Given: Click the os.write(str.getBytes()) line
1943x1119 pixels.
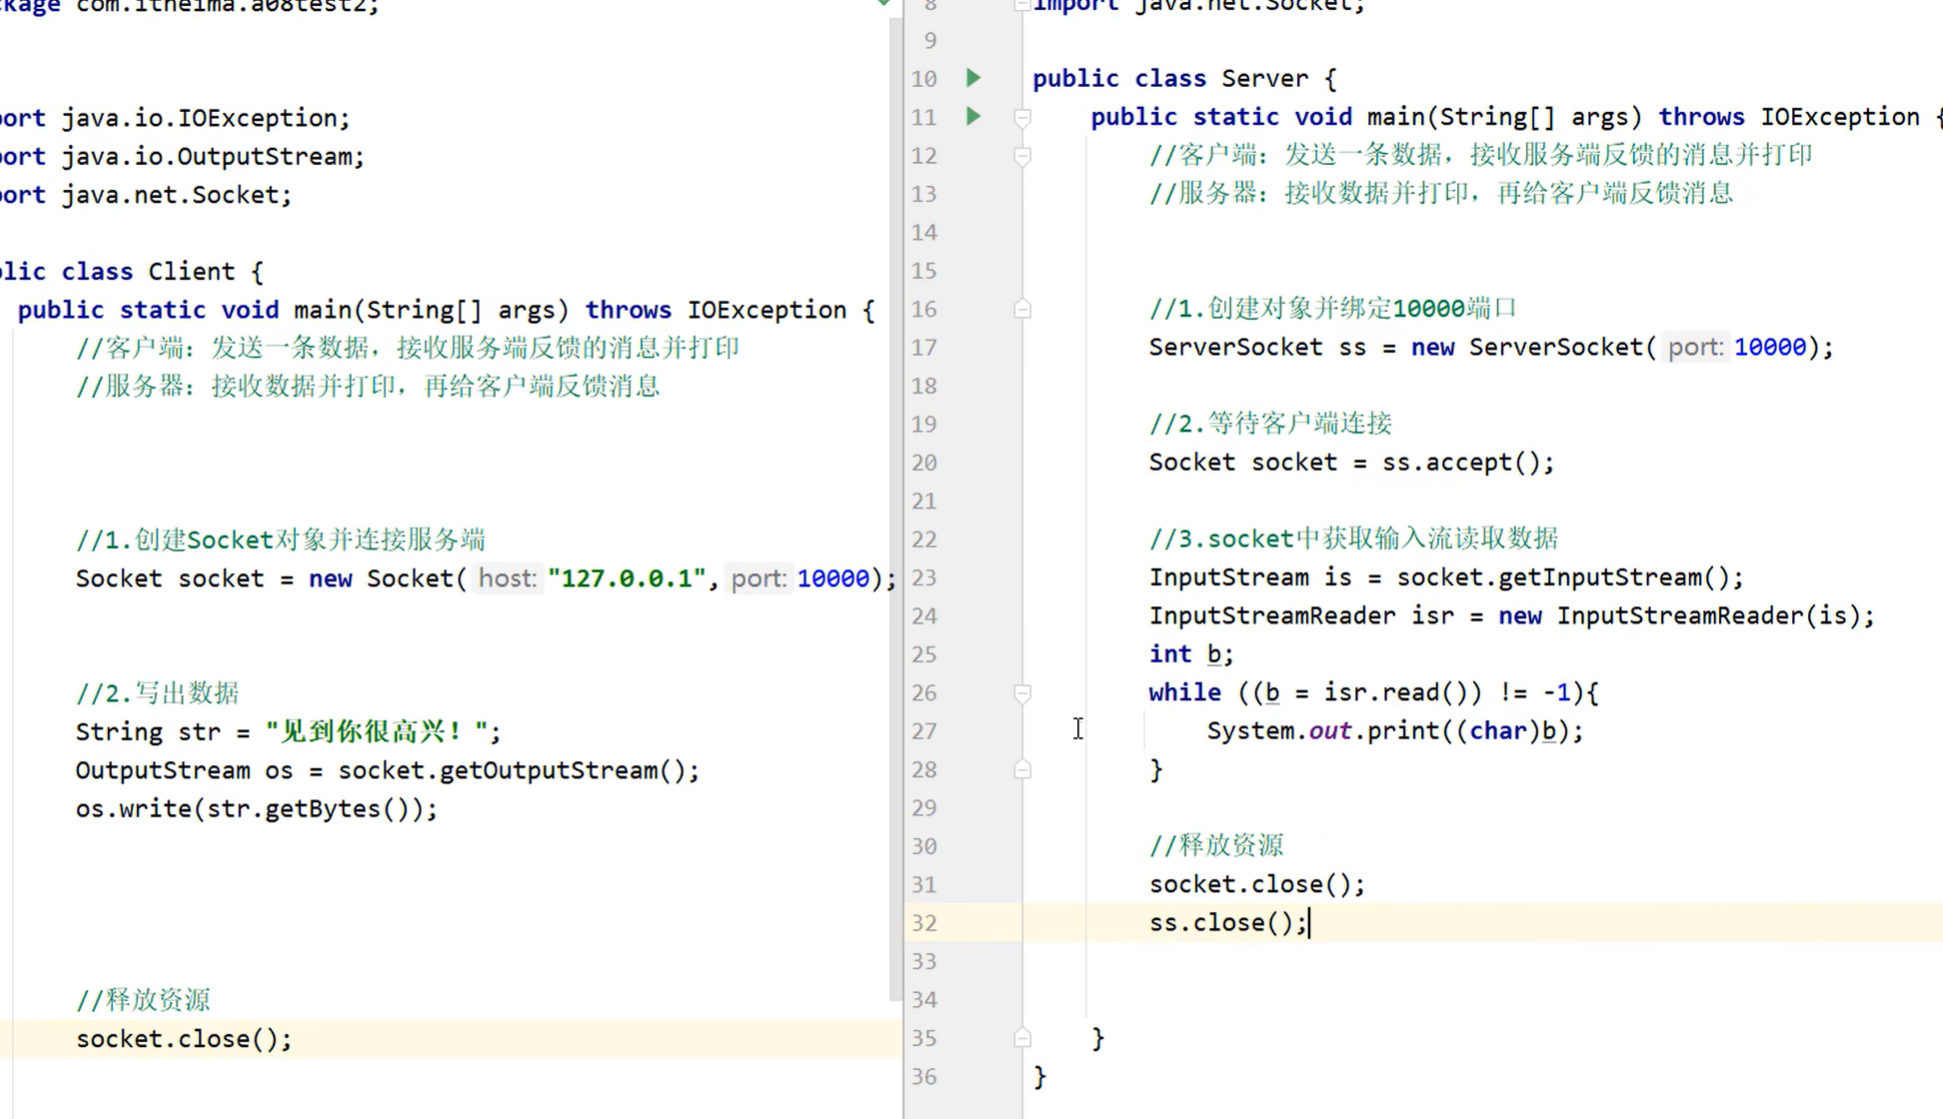Looking at the screenshot, I should point(256,809).
